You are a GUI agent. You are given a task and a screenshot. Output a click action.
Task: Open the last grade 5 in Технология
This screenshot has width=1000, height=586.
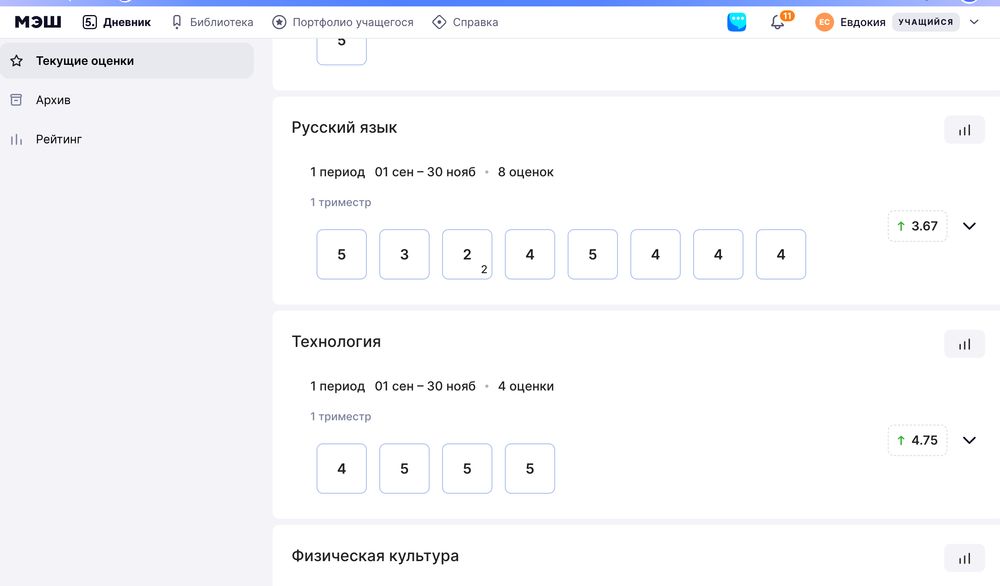(530, 469)
